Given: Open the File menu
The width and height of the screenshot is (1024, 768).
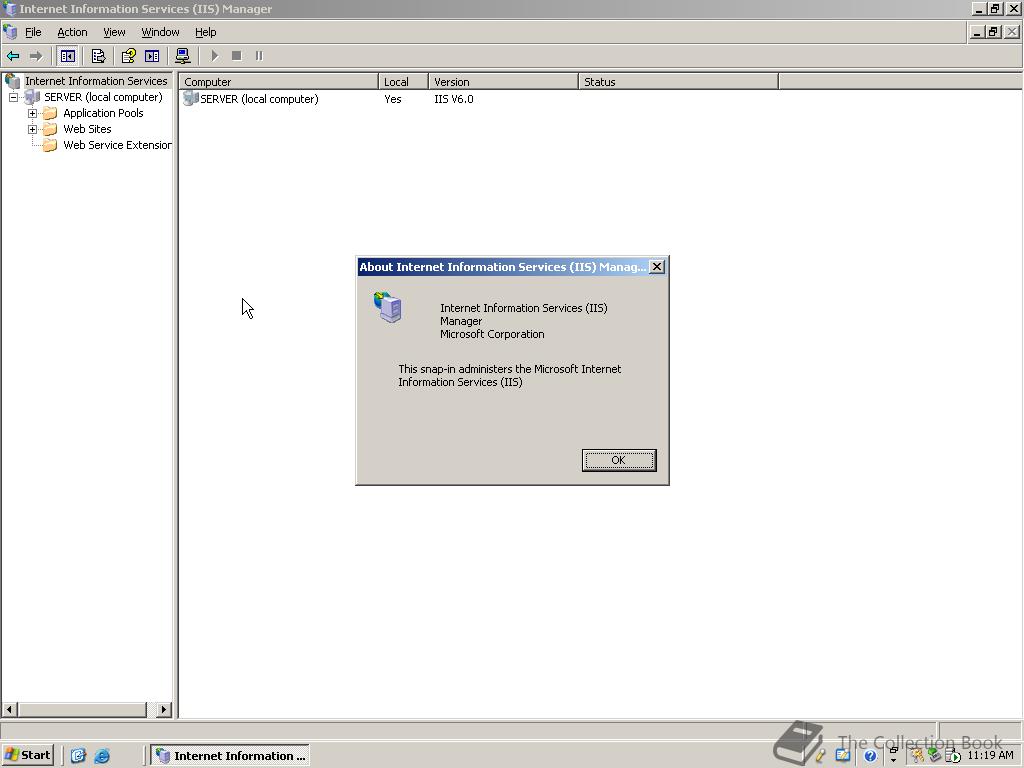Looking at the screenshot, I should click(33, 32).
